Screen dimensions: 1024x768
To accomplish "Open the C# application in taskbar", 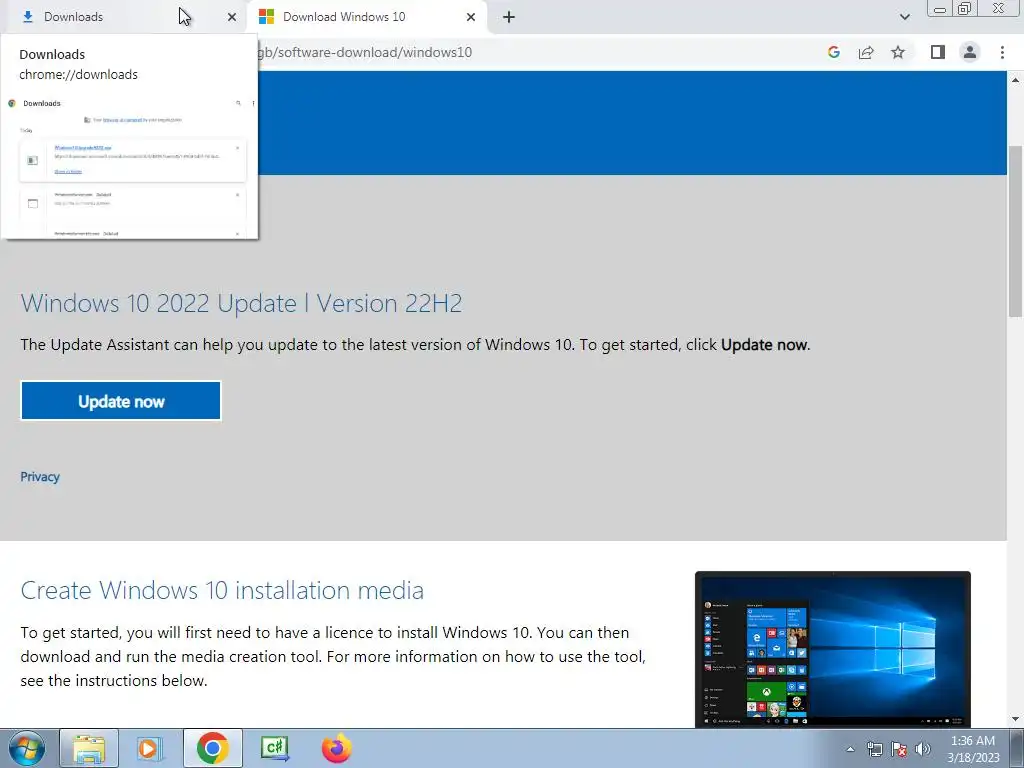I will pos(275,748).
